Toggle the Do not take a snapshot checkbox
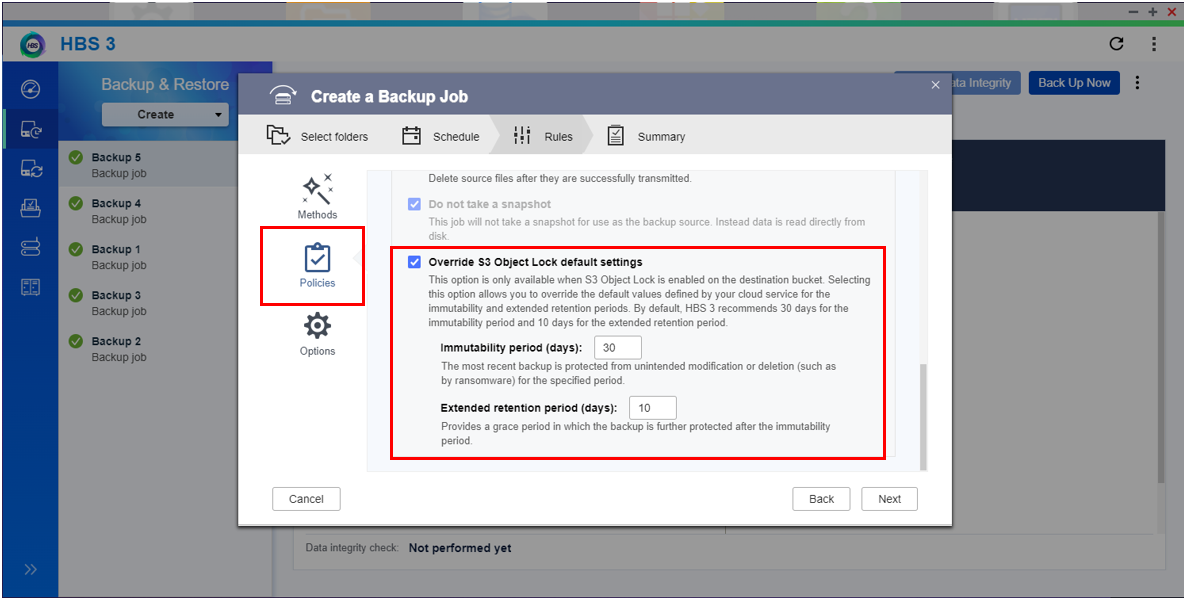Image resolution: width=1184 pixels, height=598 pixels. tap(414, 204)
